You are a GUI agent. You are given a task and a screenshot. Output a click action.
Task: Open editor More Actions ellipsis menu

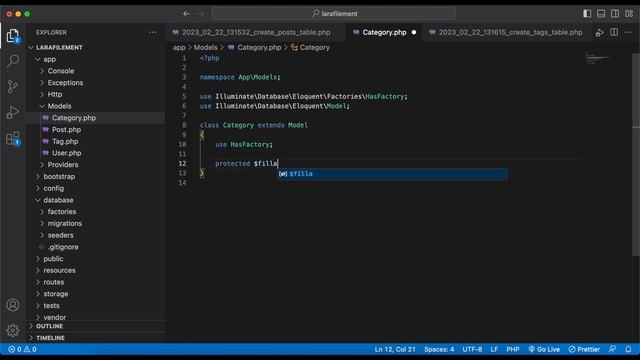pyautogui.click(x=628, y=32)
